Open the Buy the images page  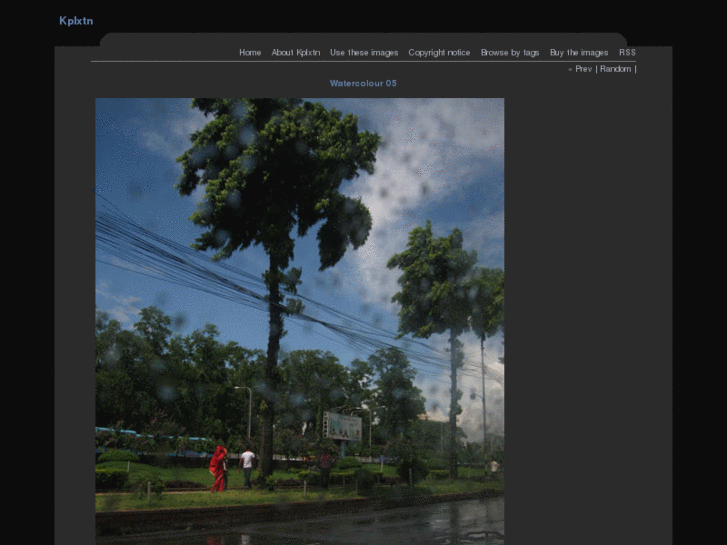coord(579,53)
